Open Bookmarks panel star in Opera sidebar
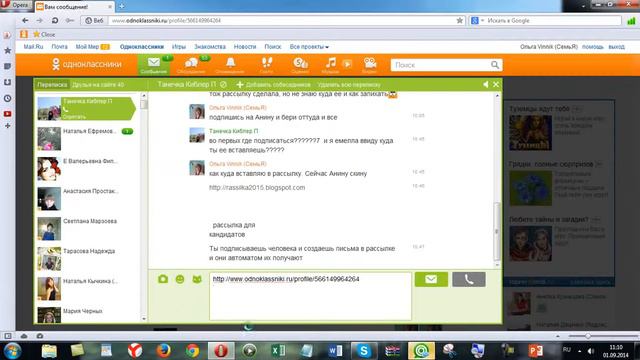 pyautogui.click(x=7, y=51)
